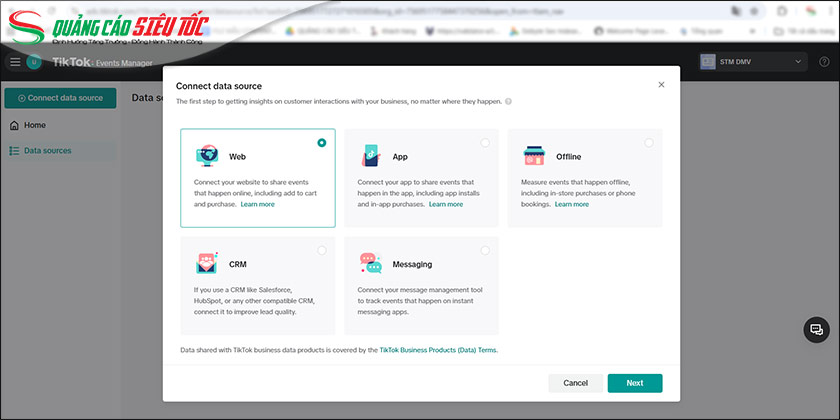Open the help question mark icon
This screenshot has height=420, width=840.
click(x=824, y=62)
